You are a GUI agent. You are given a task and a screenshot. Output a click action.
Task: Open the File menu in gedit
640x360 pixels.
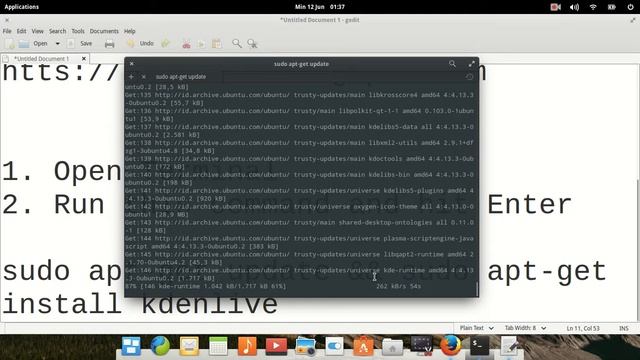click(x=7, y=31)
